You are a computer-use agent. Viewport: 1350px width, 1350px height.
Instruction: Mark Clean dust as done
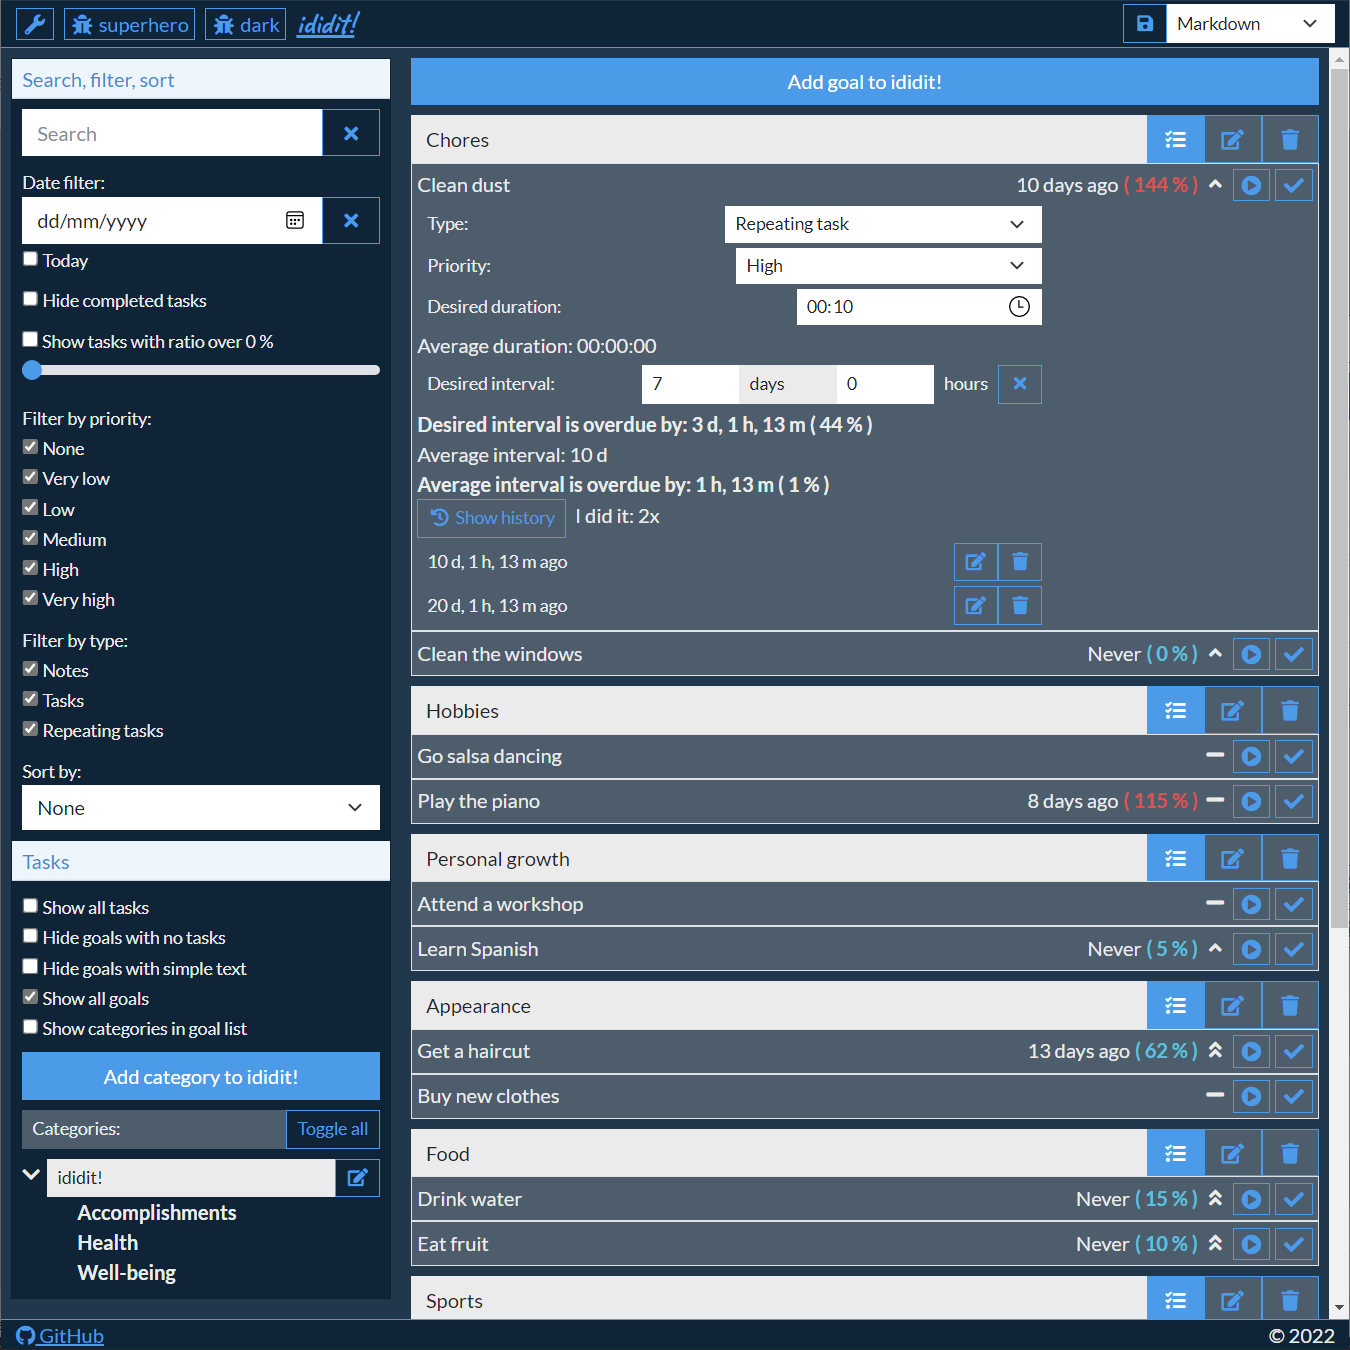coord(1294,185)
